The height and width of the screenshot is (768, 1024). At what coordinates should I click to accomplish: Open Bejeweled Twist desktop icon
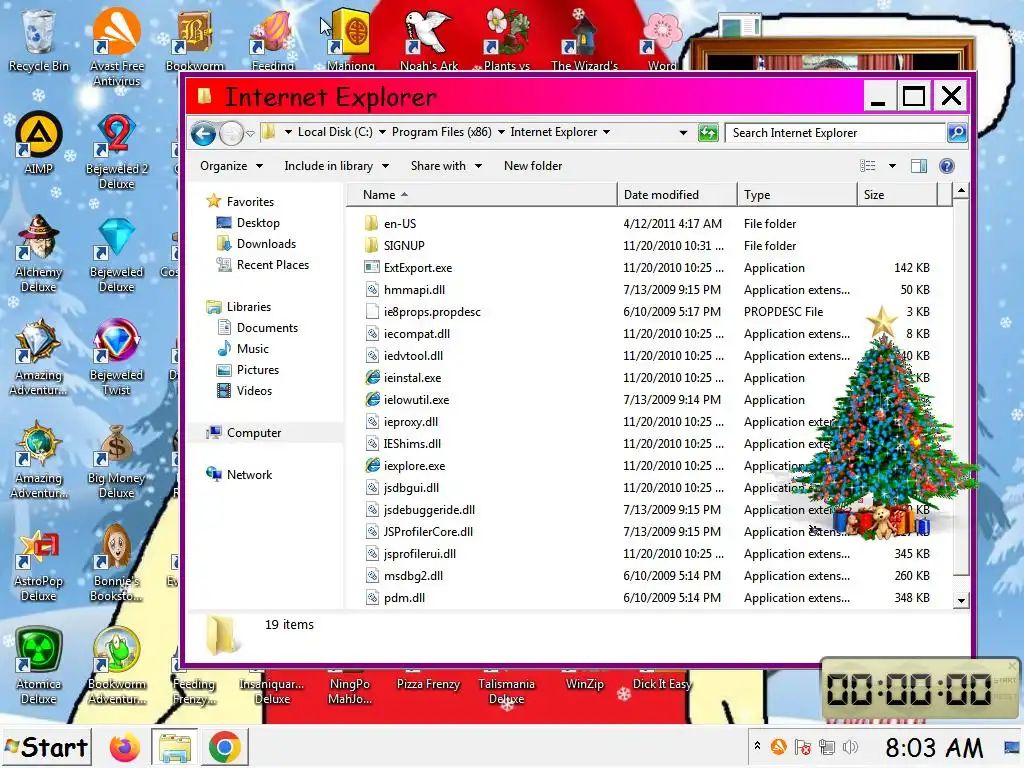(116, 357)
